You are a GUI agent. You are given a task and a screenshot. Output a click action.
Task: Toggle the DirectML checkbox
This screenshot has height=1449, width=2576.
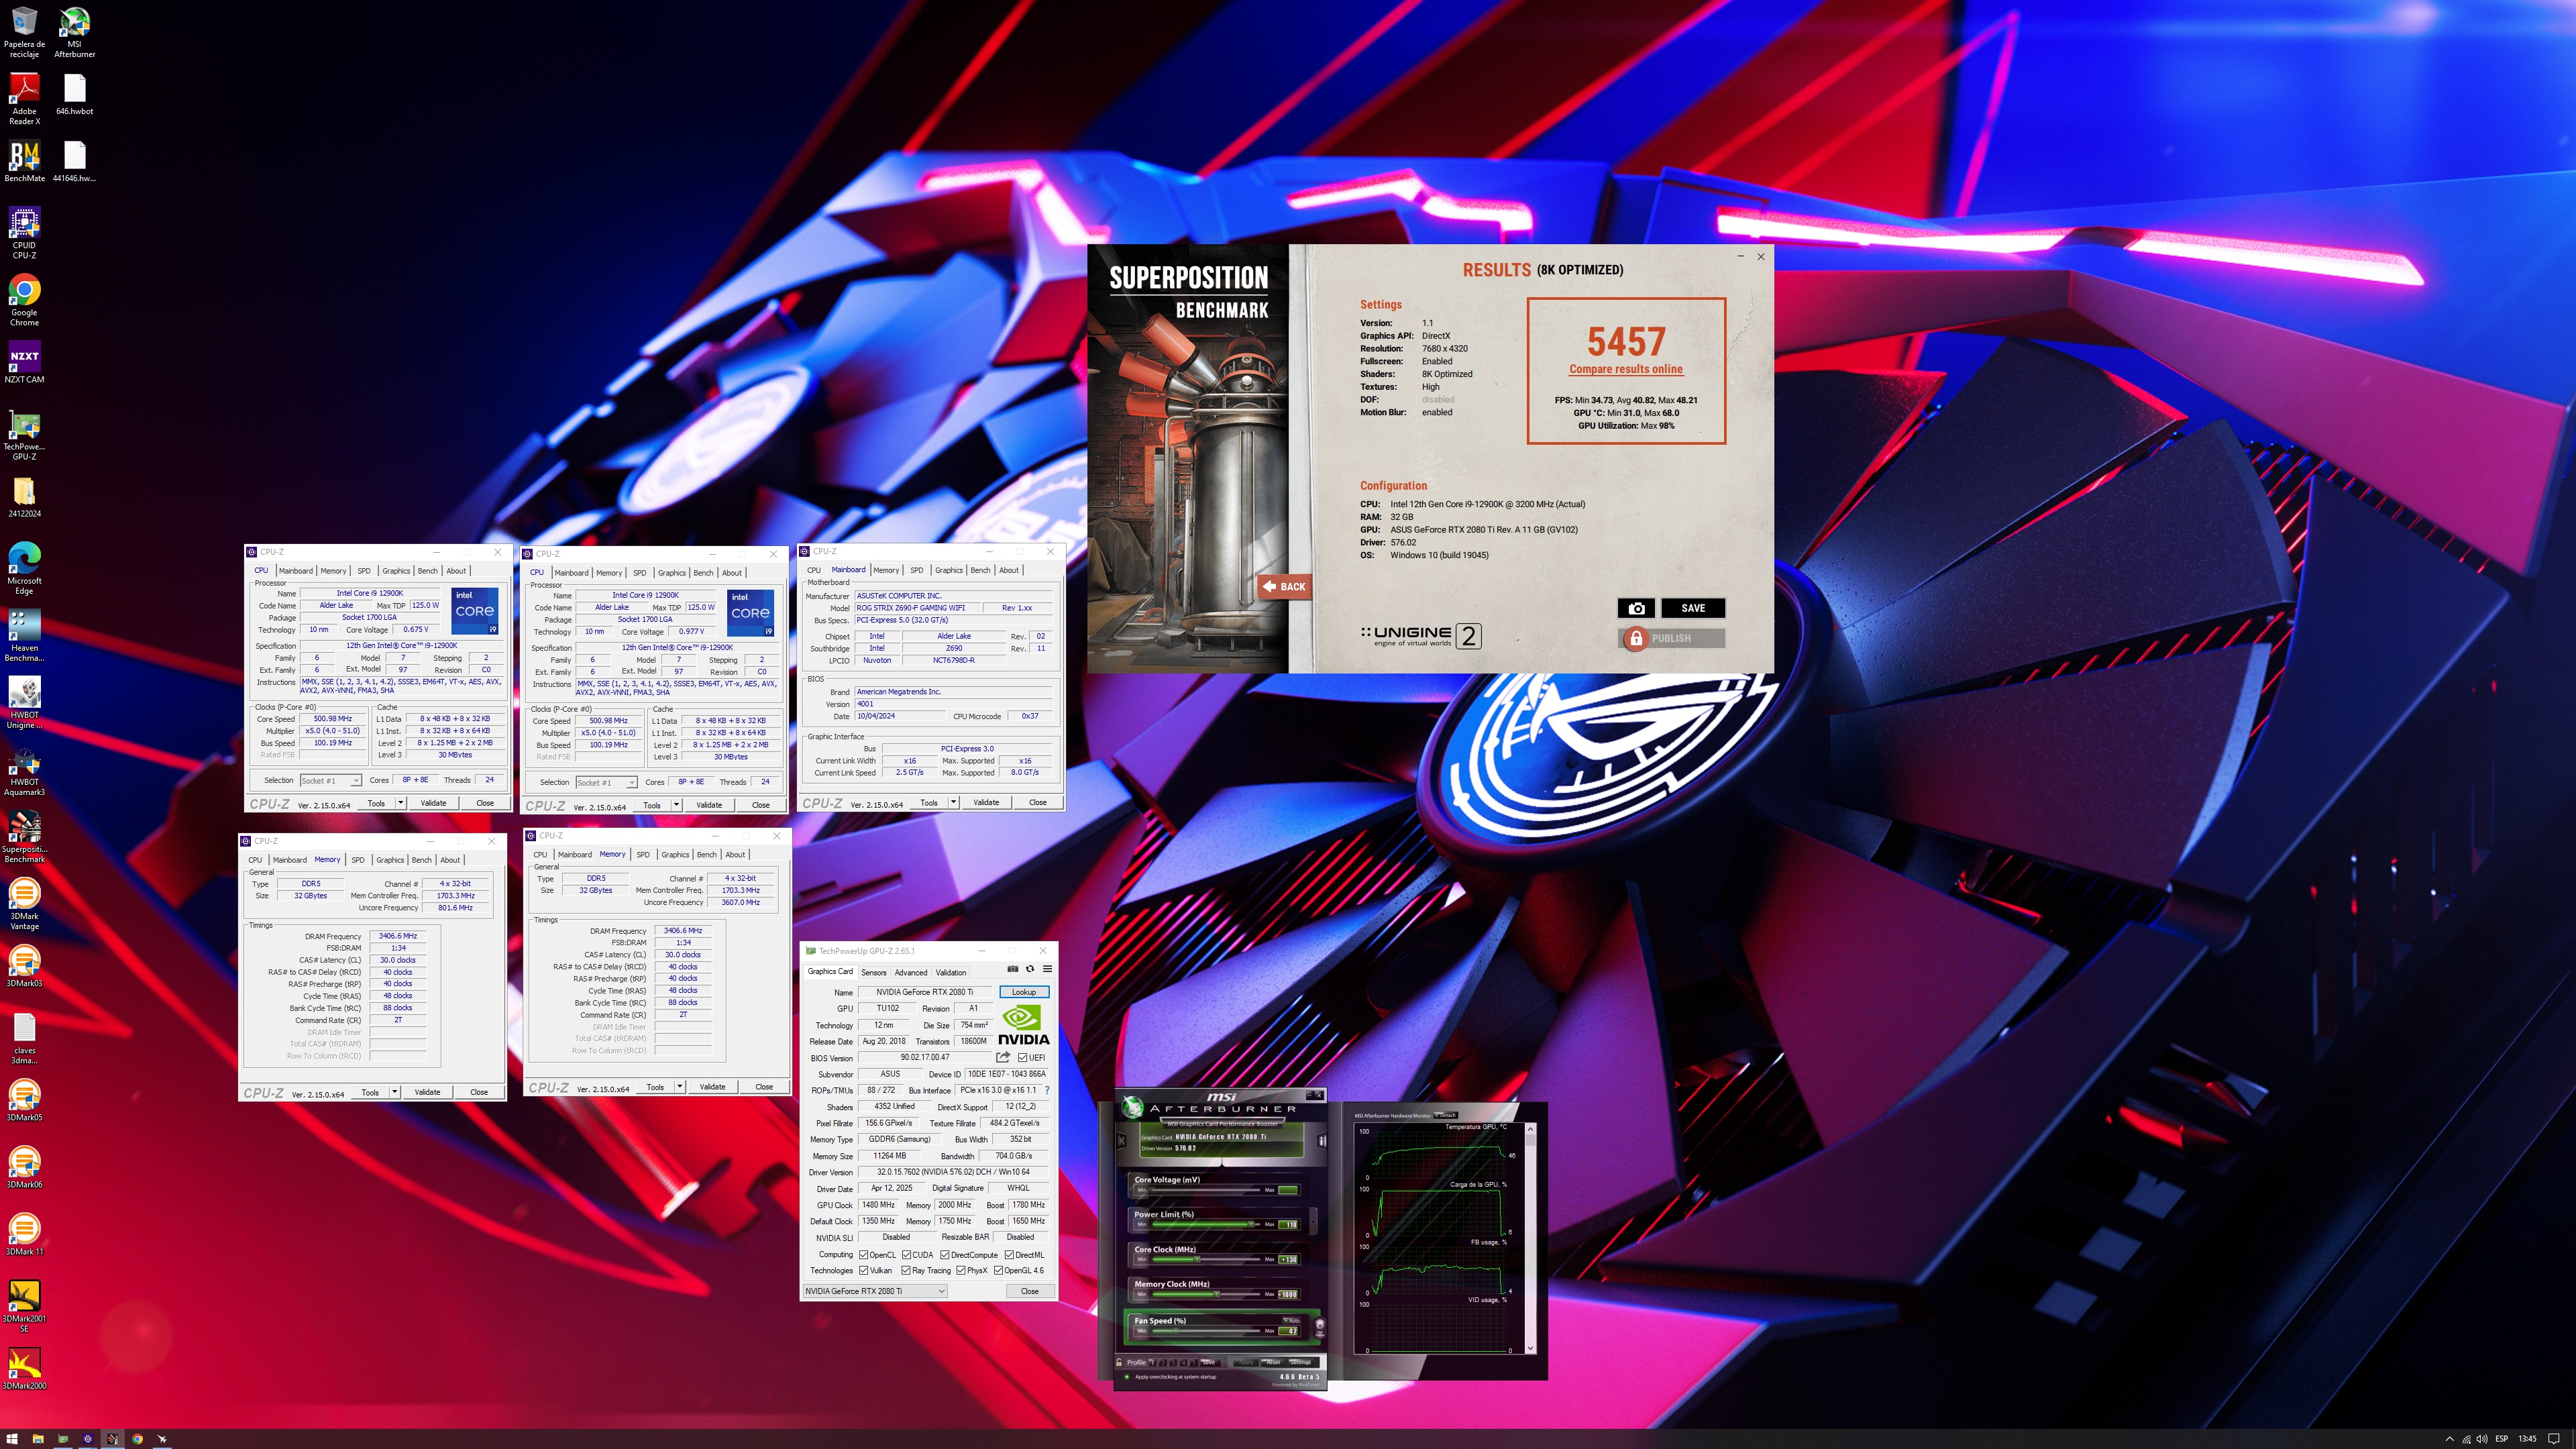click(1009, 1255)
